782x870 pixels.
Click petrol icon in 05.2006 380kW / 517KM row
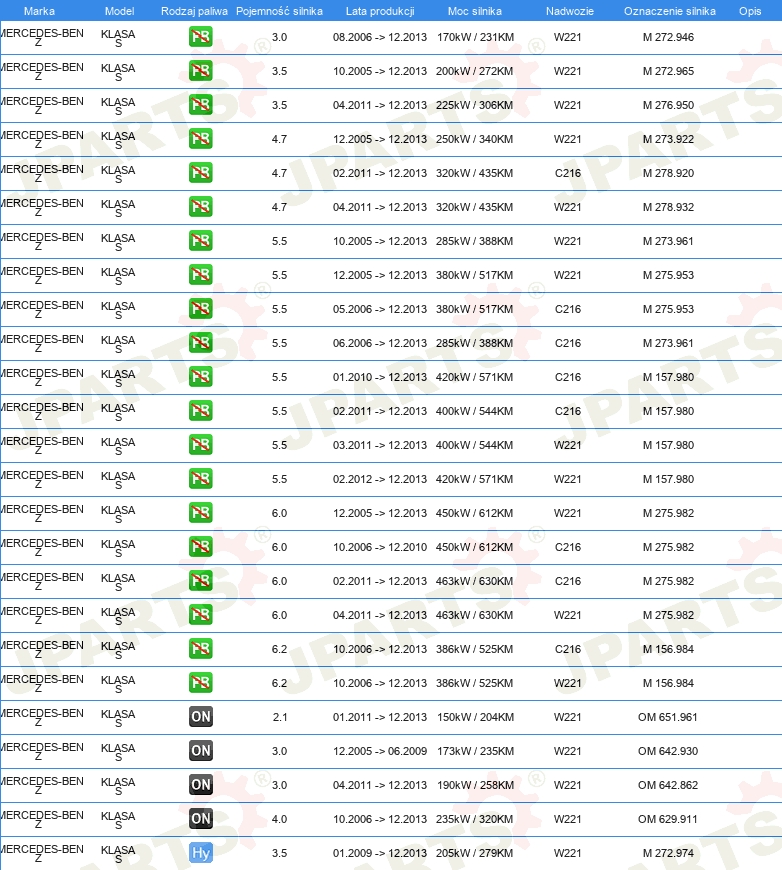point(200,309)
